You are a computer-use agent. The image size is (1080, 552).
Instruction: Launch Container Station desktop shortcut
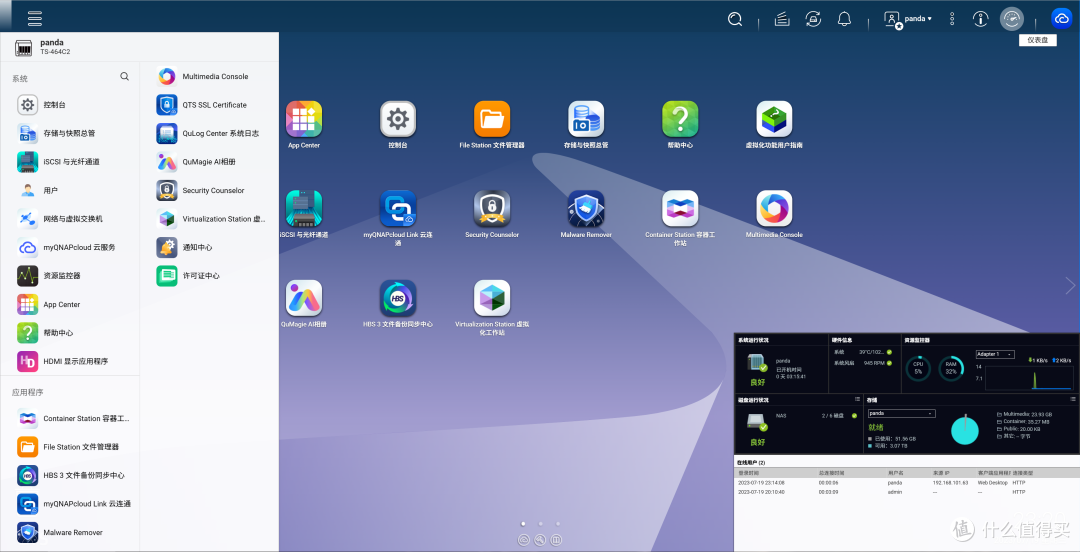pyautogui.click(x=680, y=209)
